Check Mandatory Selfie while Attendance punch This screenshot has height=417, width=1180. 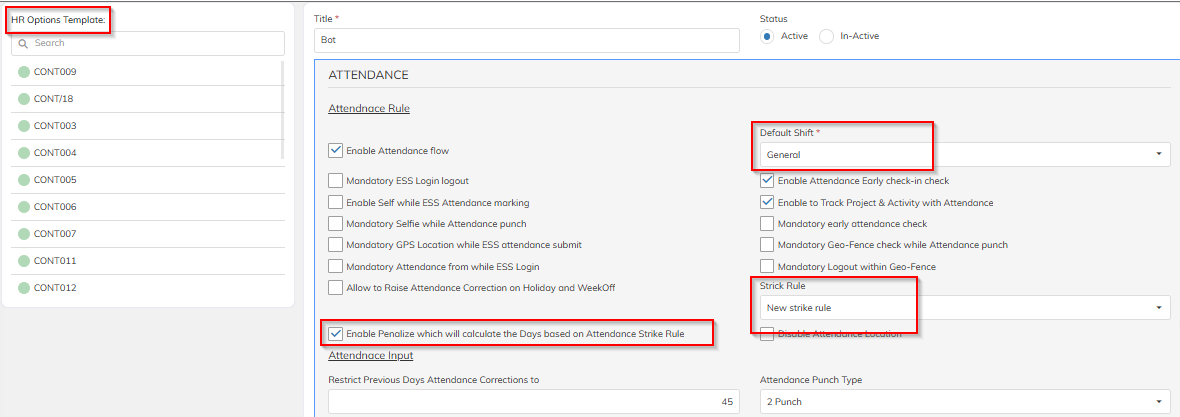[x=335, y=223]
